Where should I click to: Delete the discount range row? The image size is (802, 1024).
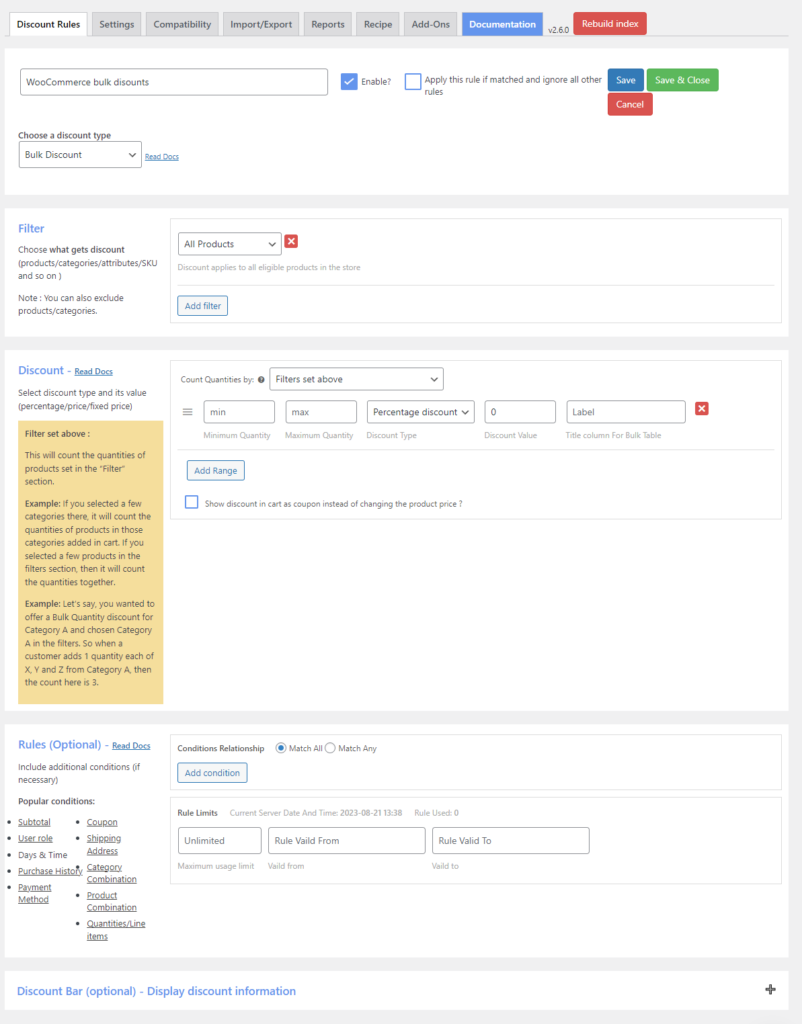click(701, 408)
